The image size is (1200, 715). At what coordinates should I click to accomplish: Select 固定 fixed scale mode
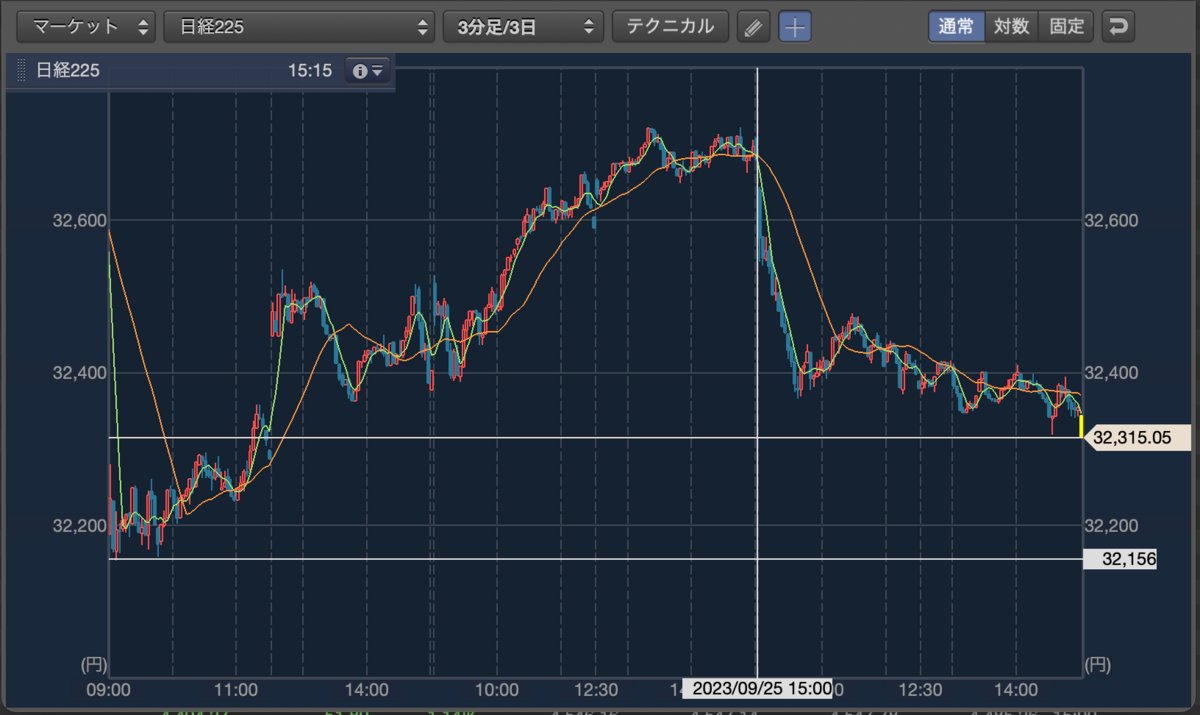[x=1066, y=27]
